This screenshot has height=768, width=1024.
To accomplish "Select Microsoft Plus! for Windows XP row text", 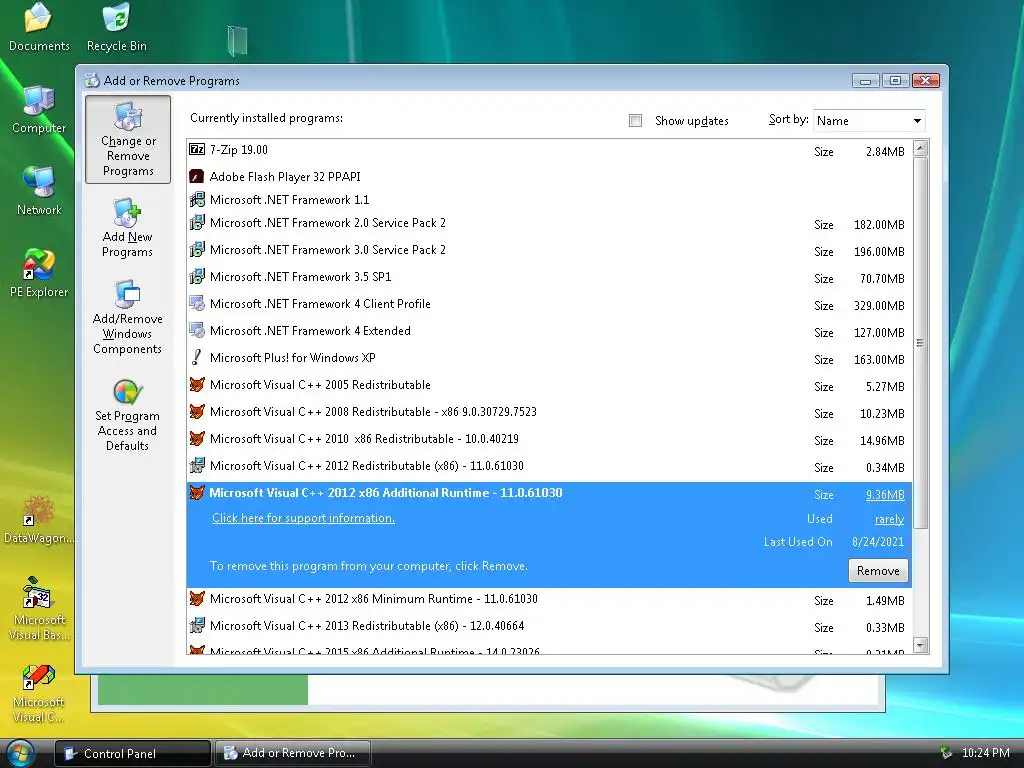I will point(293,357).
